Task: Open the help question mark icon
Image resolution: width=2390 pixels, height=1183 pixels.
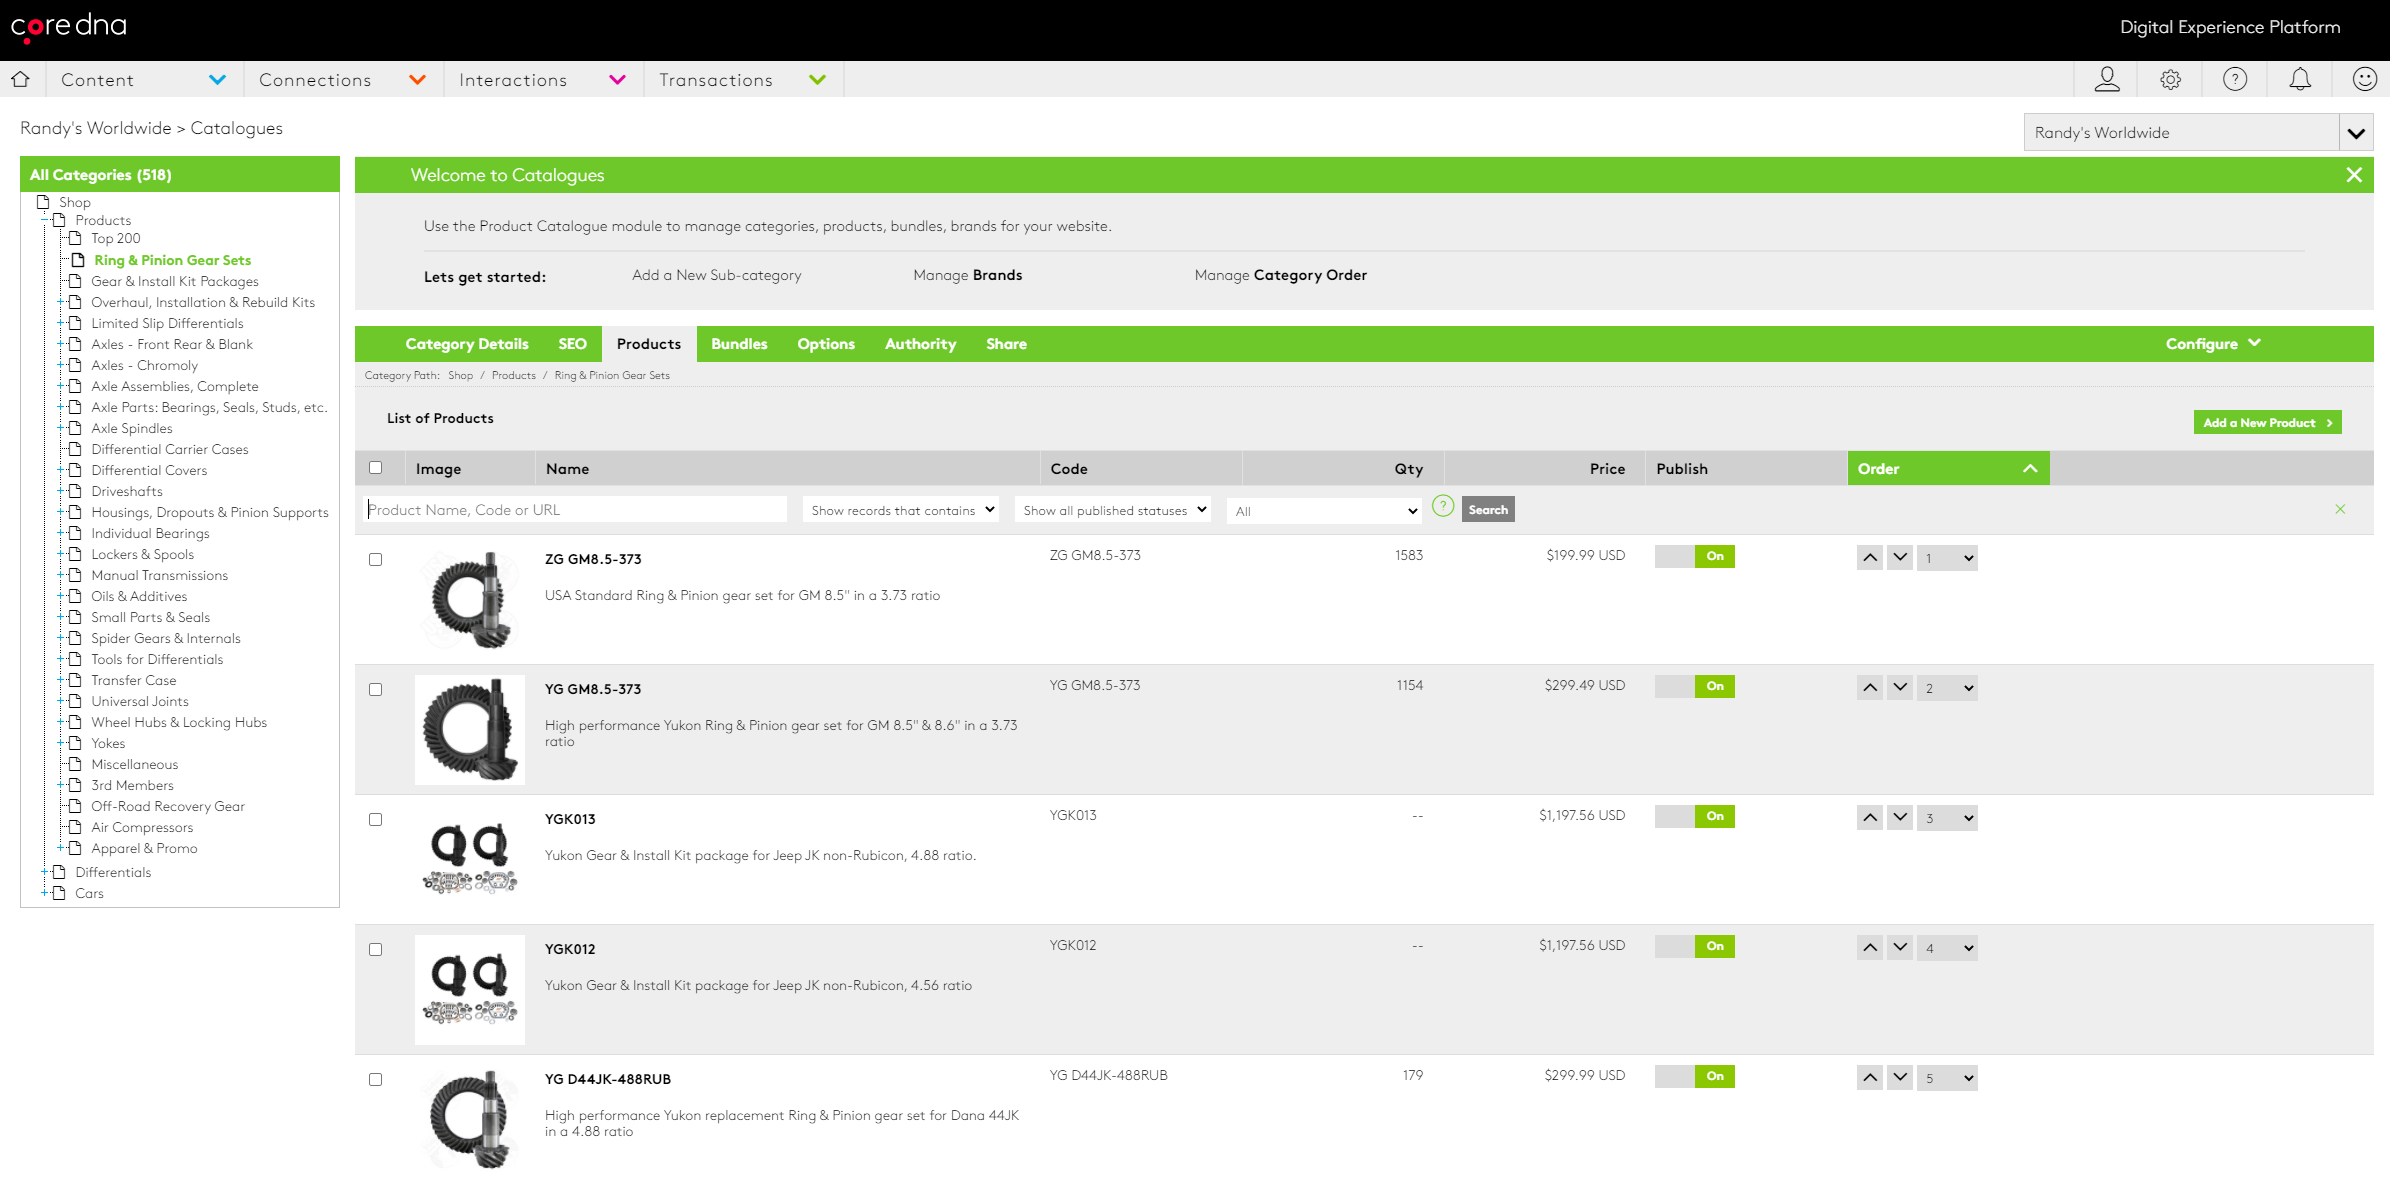Action: coord(2235,79)
